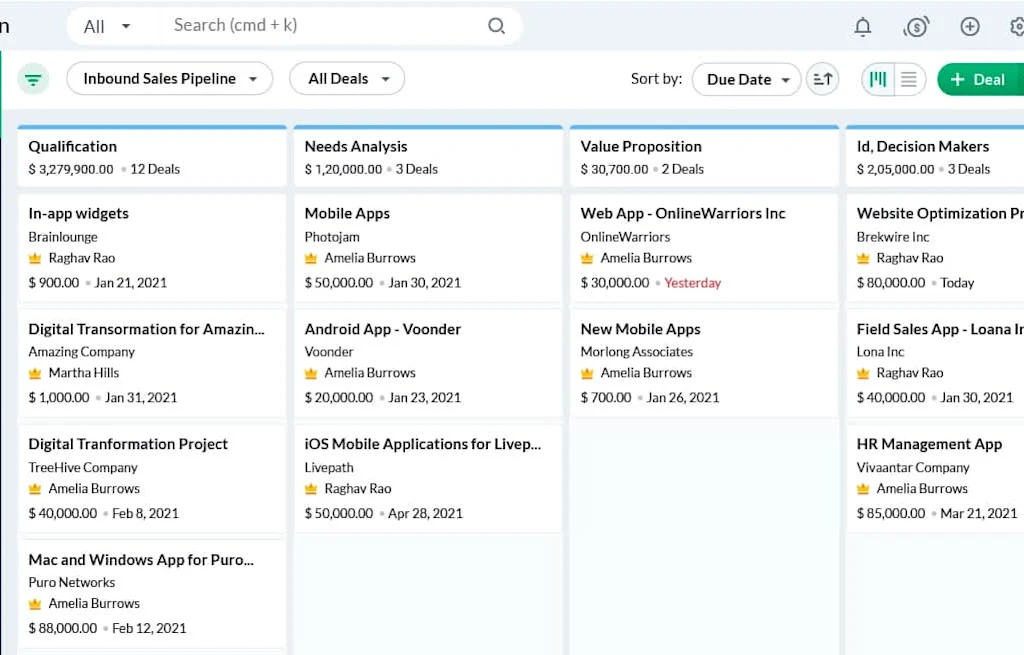Open the All search scope dropdown
The image size is (1024, 655).
(108, 27)
